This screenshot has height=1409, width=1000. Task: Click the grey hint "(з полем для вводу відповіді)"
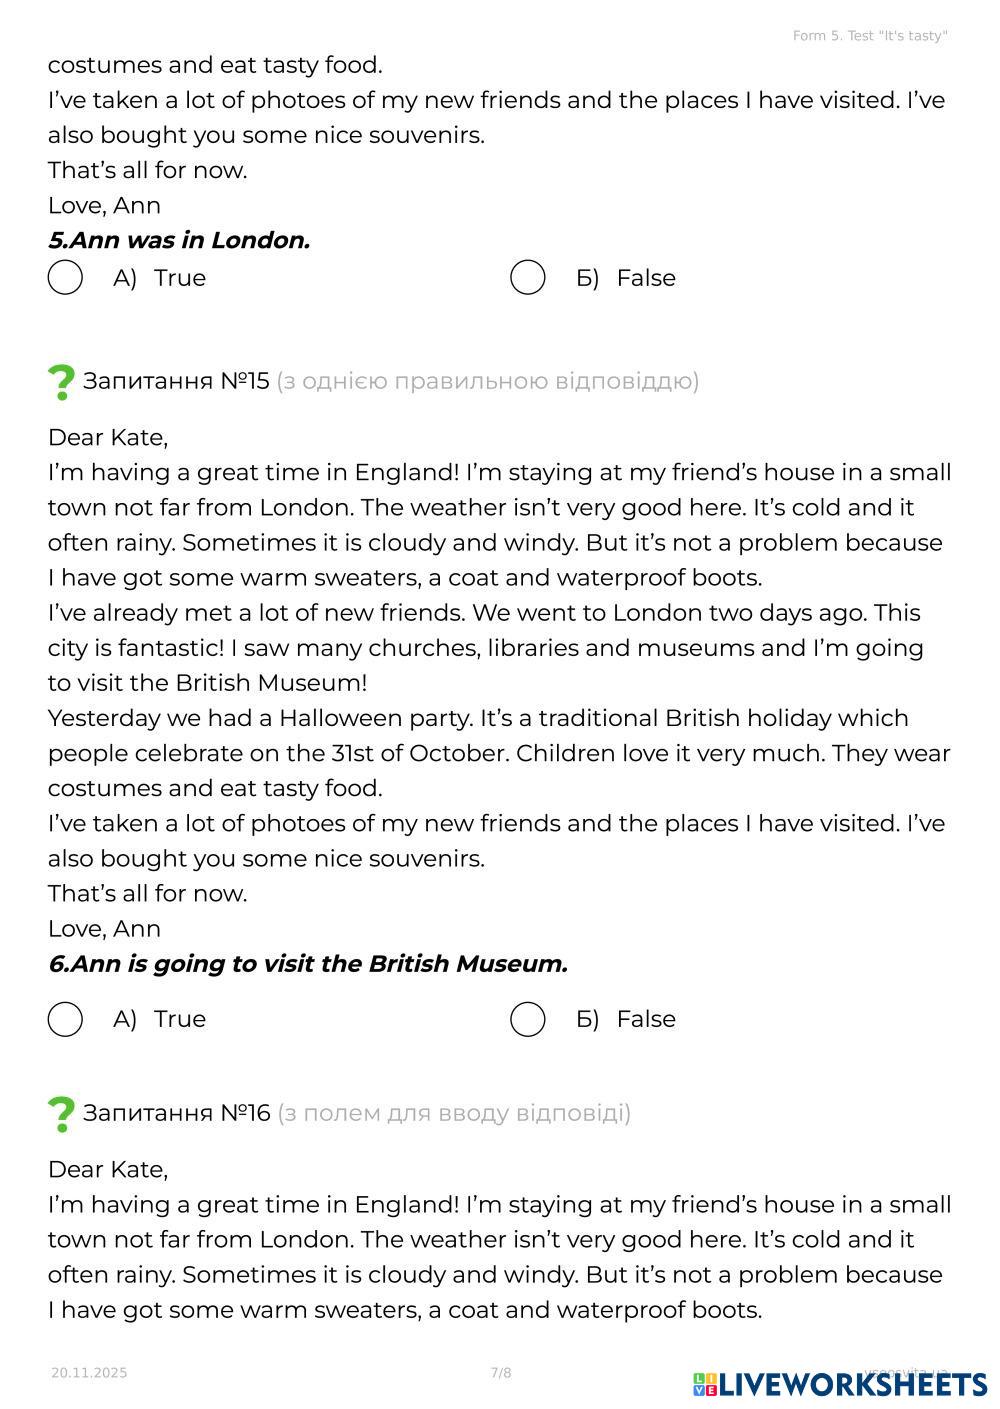tap(454, 1113)
